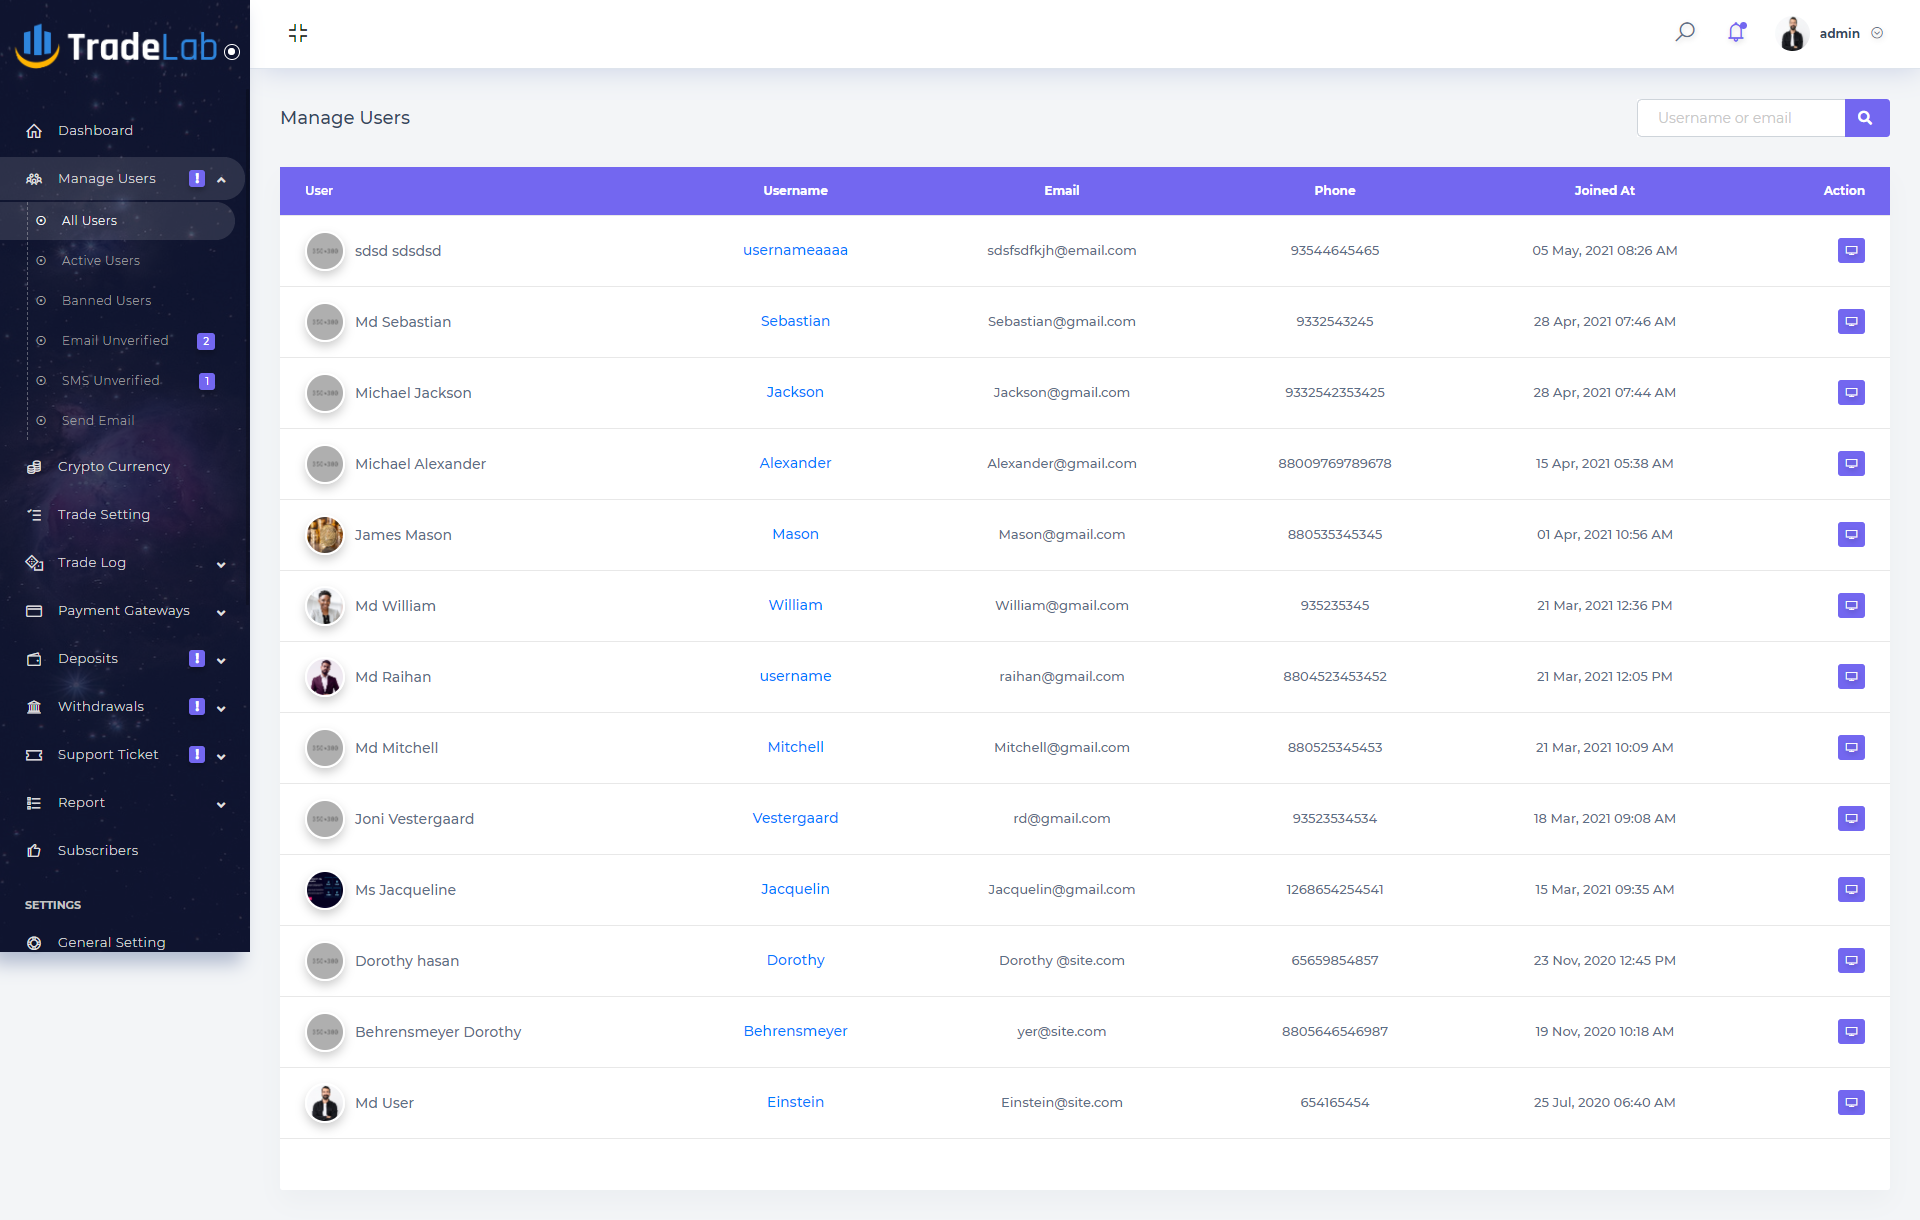The height and width of the screenshot is (1220, 1920).
Task: Toggle the sidebar radio button beside the TradeLab logo
Action: coord(232,52)
